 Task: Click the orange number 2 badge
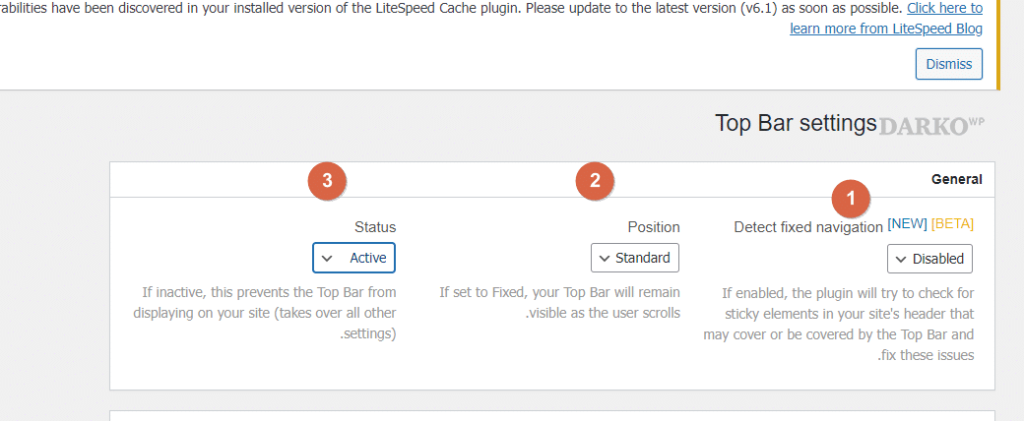(x=596, y=181)
